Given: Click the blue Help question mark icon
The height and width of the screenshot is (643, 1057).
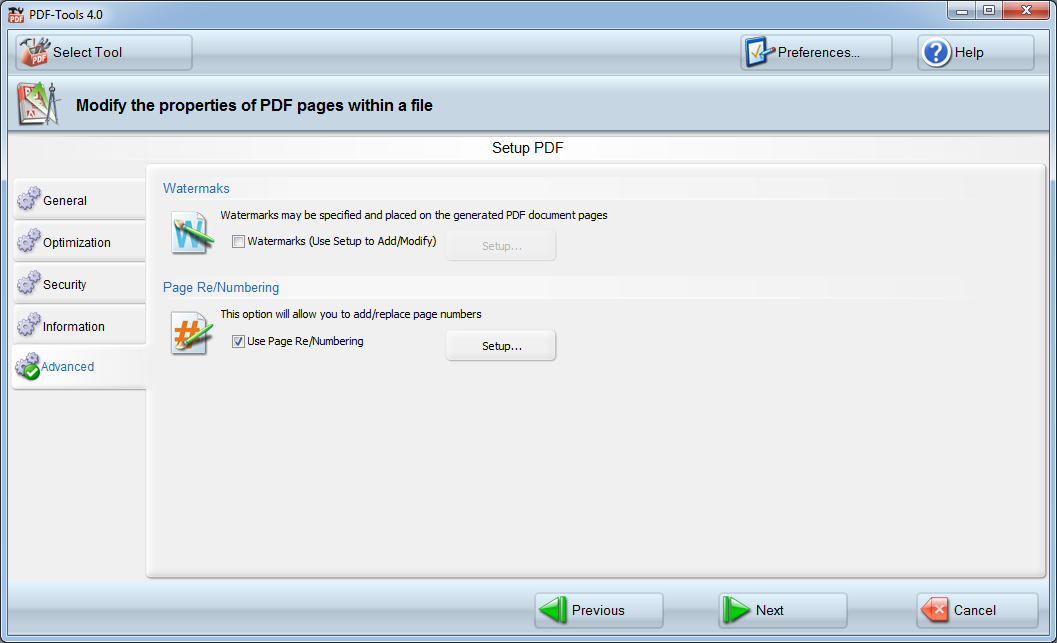Looking at the screenshot, I should click(937, 52).
